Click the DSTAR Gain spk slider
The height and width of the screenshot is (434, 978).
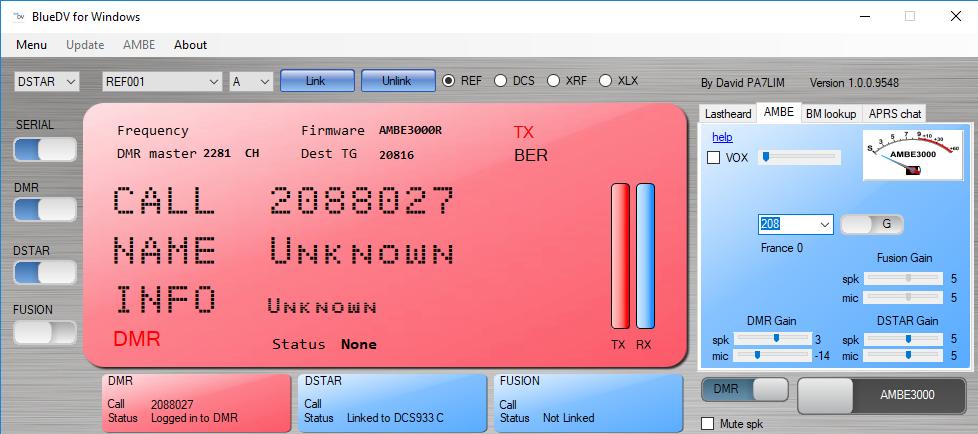click(x=903, y=339)
